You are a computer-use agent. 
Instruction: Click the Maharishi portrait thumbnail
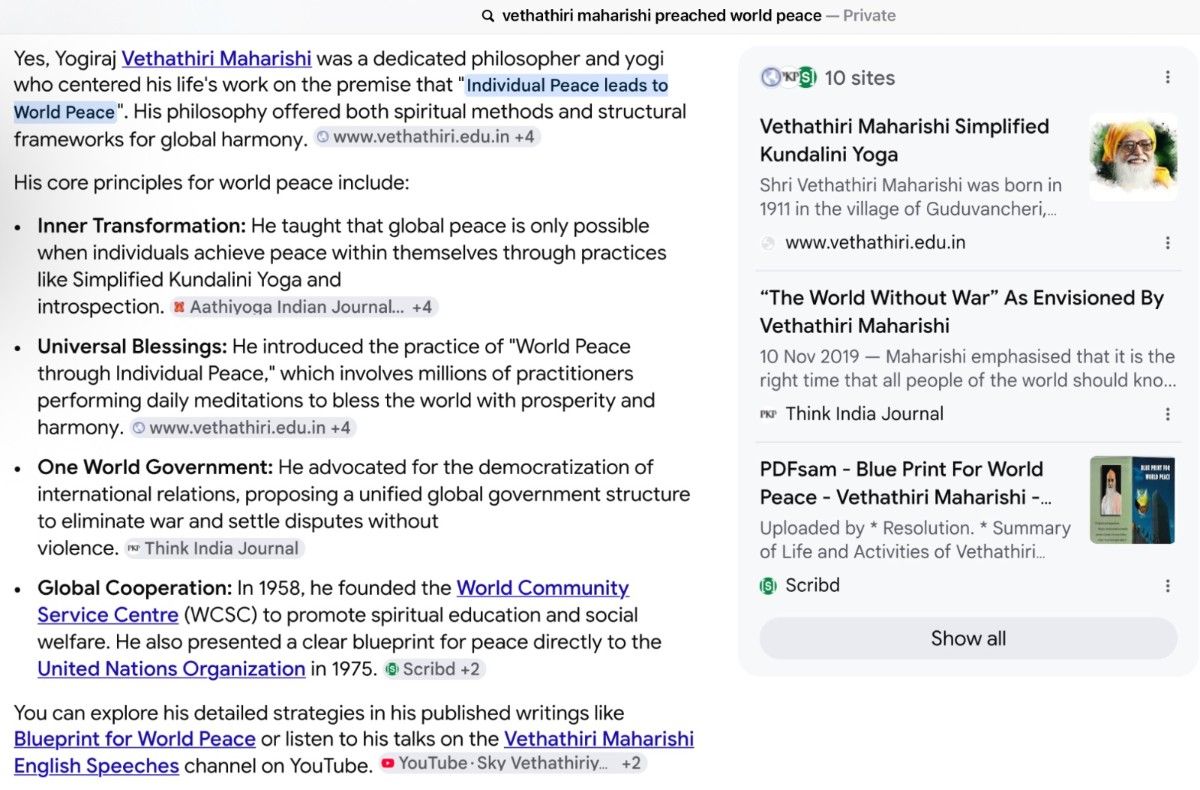coord(1133,157)
